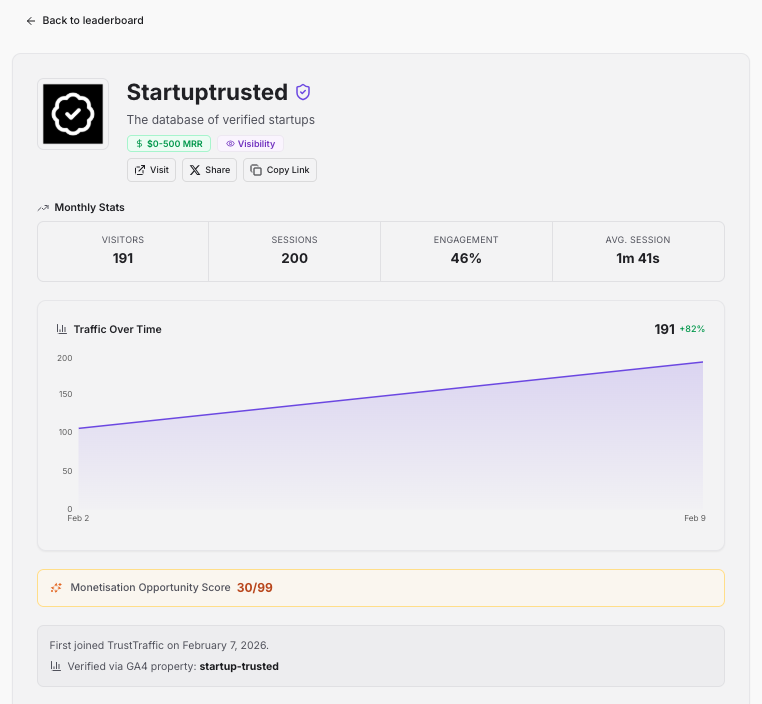The height and width of the screenshot is (704, 762).
Task: Select the Engagement 46% stat value
Action: point(466,258)
